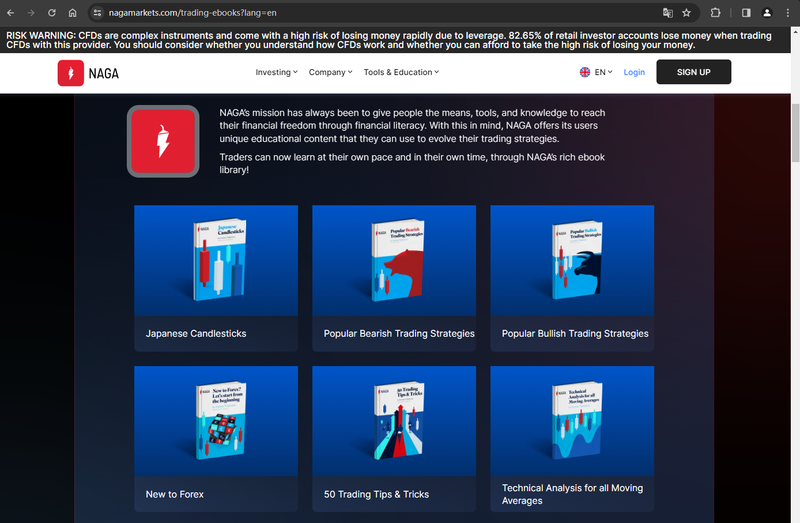This screenshot has height=523, width=800.
Task: Open the Popular Bullish Trading Strategies cover
Action: [x=572, y=261]
